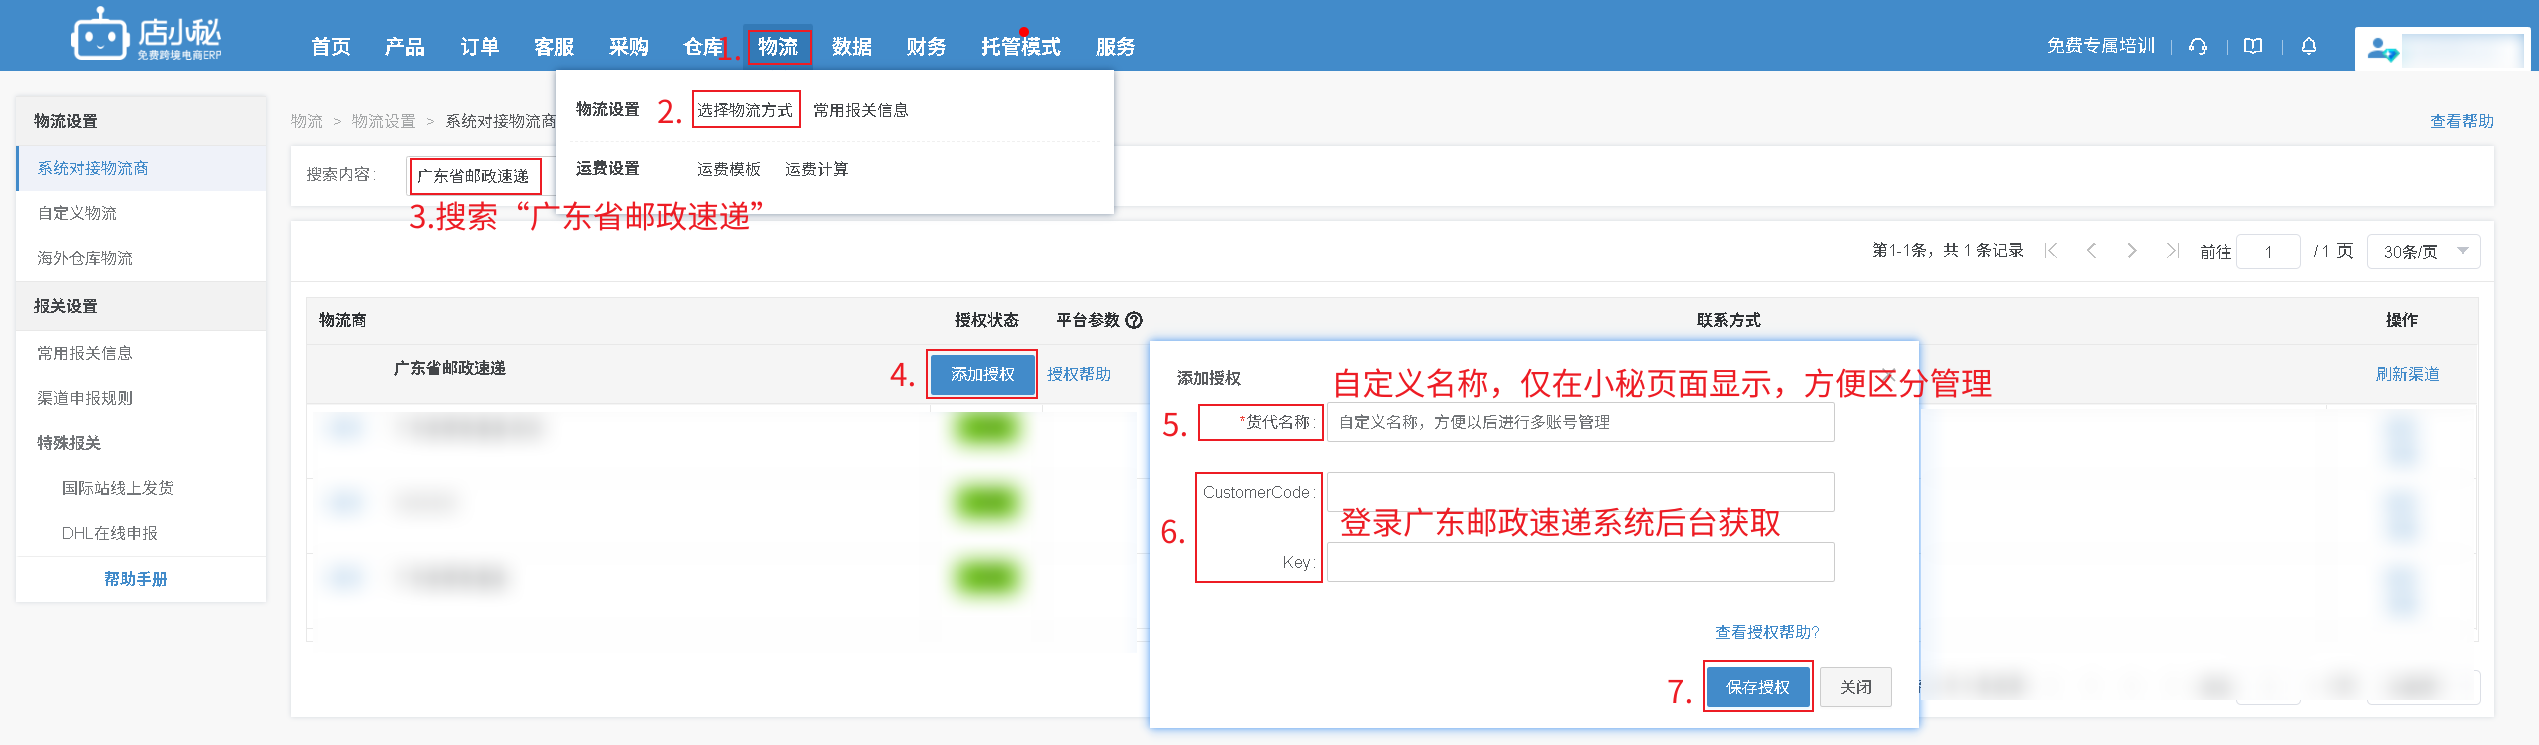Click the 店小秘 robot logo
Viewport: 2539px width, 745px height.
point(100,36)
